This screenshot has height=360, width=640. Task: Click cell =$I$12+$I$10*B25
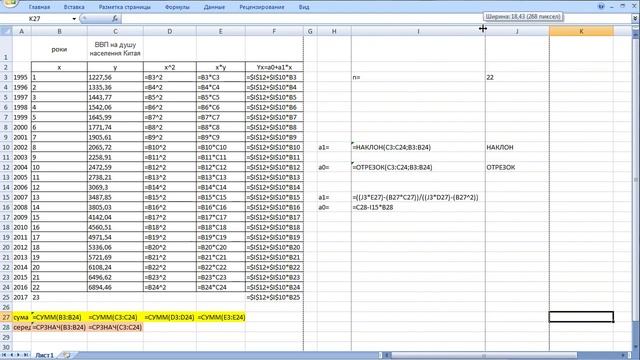click(x=274, y=297)
